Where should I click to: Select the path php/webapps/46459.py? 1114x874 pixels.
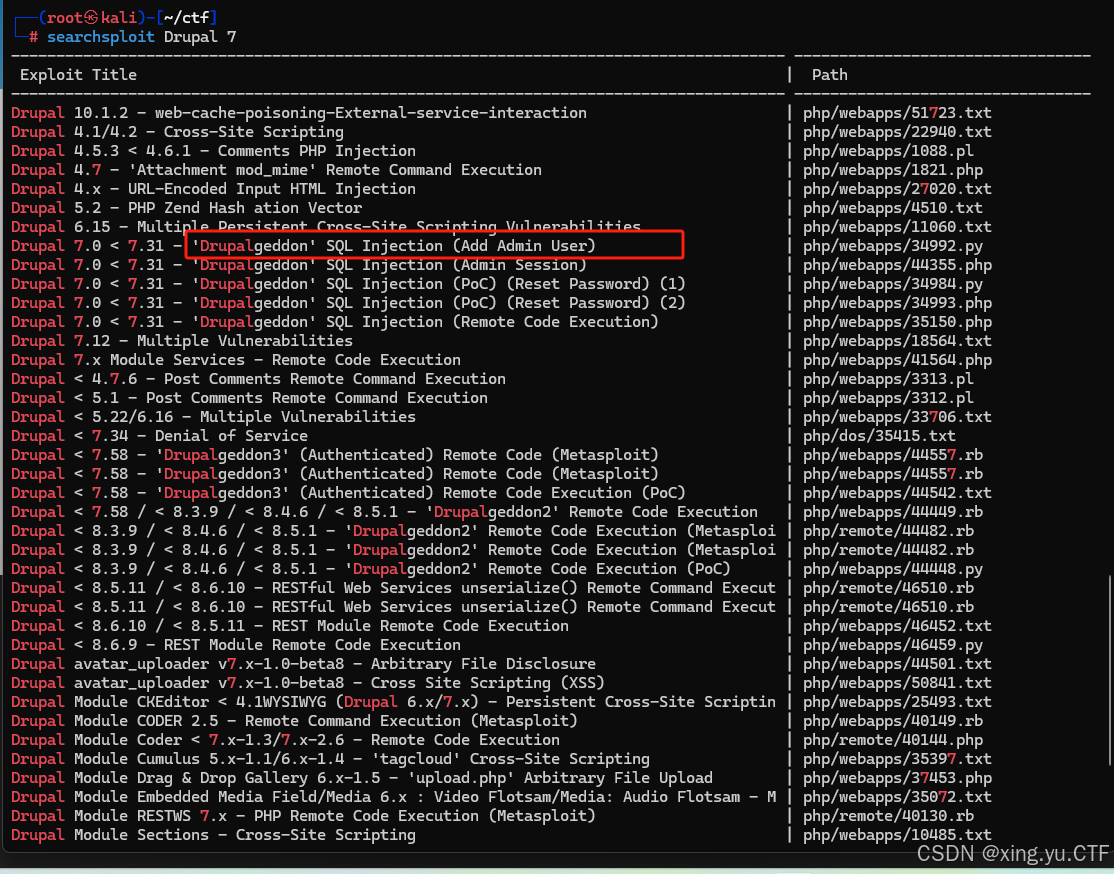[x=892, y=645]
